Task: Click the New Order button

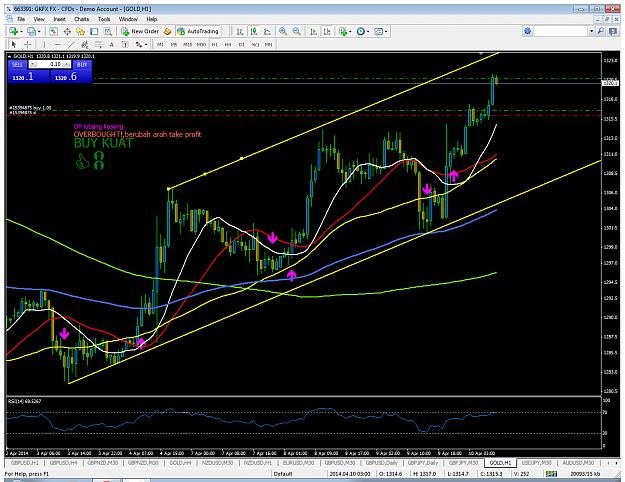Action: 140,31
